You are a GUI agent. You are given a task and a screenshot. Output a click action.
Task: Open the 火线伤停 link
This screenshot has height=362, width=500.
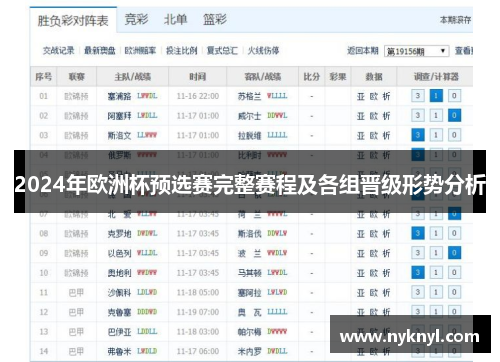(263, 51)
